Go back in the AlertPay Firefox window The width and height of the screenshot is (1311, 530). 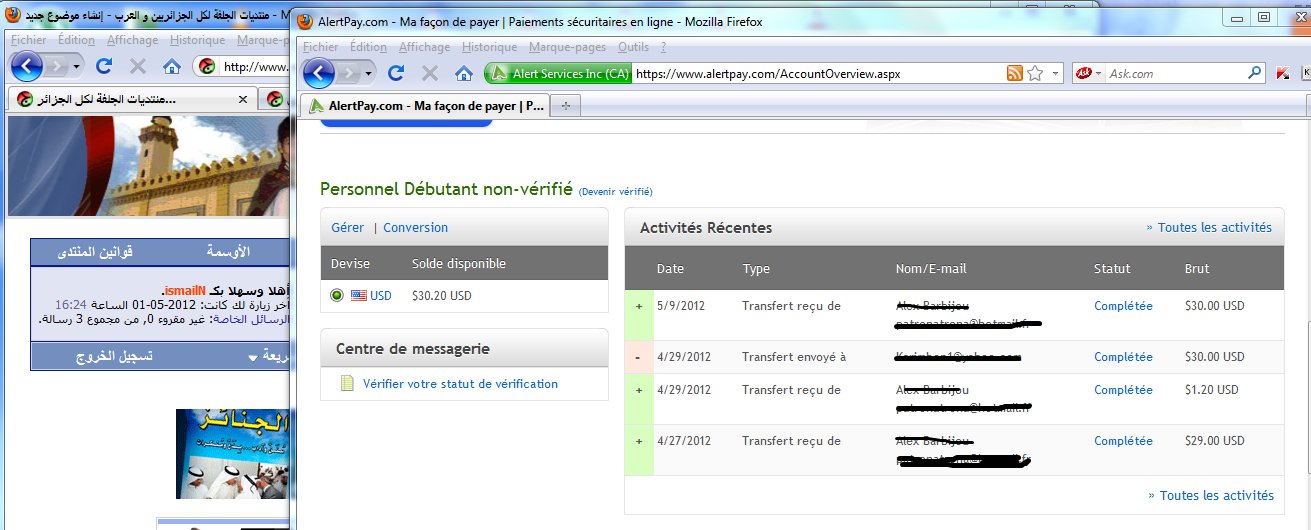[319, 73]
